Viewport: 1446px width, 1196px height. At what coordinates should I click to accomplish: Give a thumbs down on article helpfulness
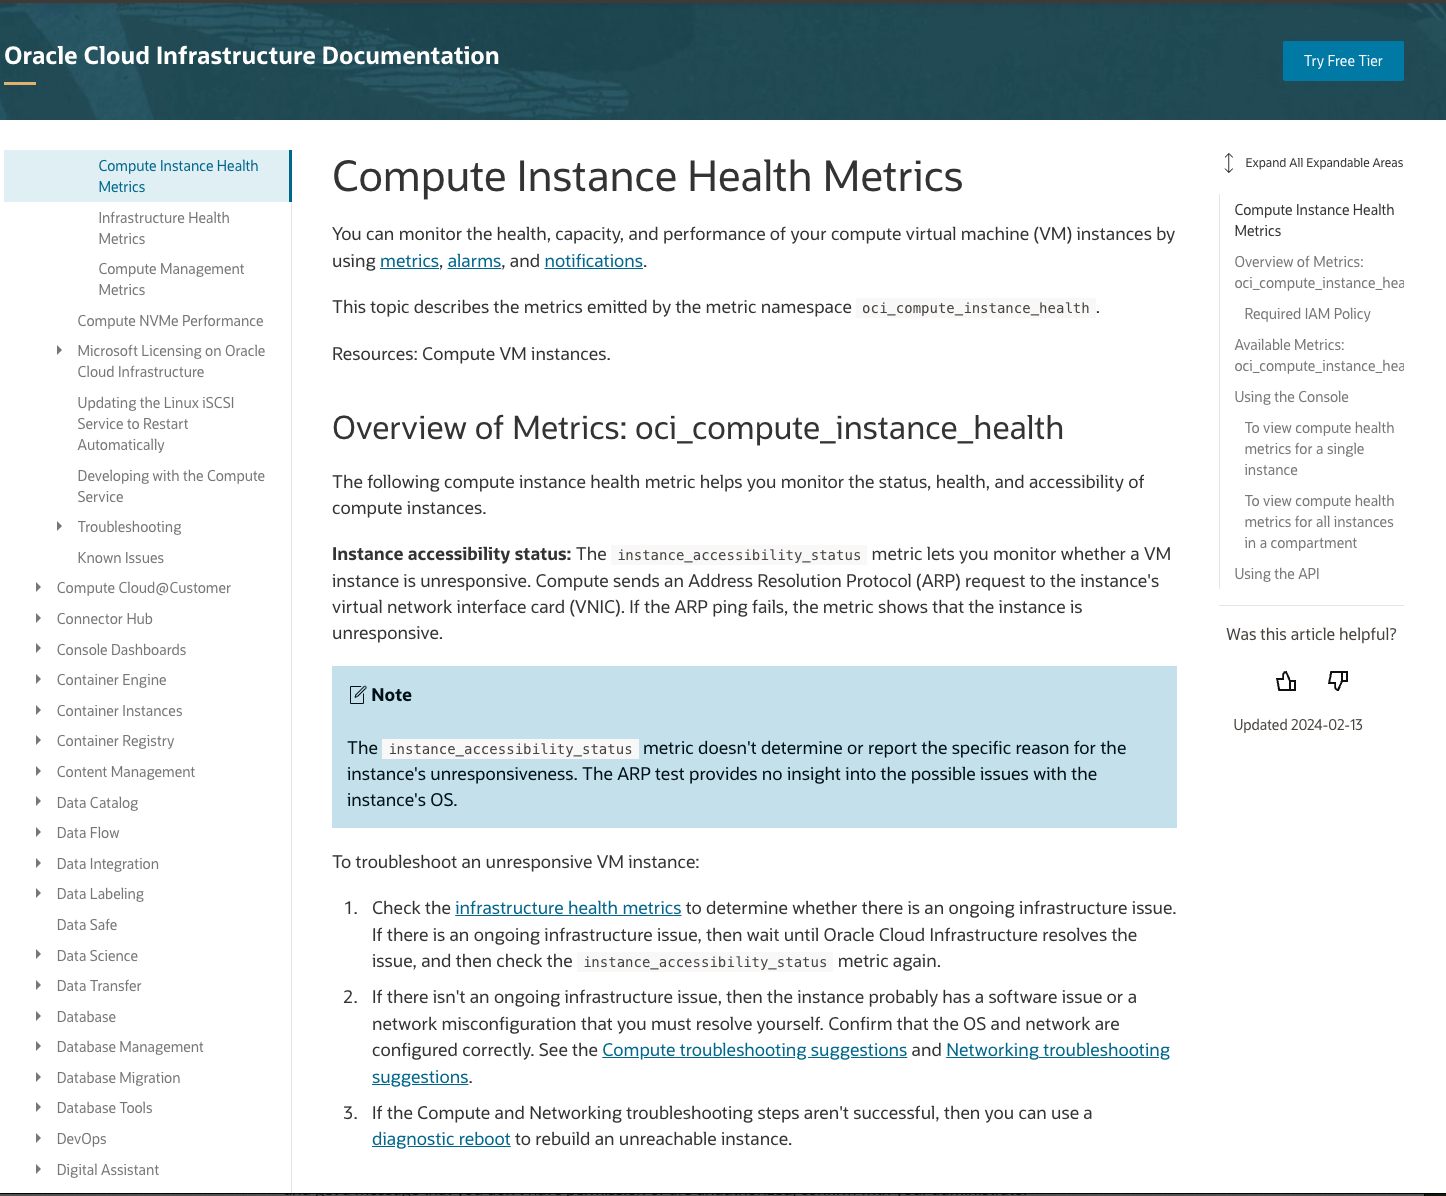[x=1337, y=681]
